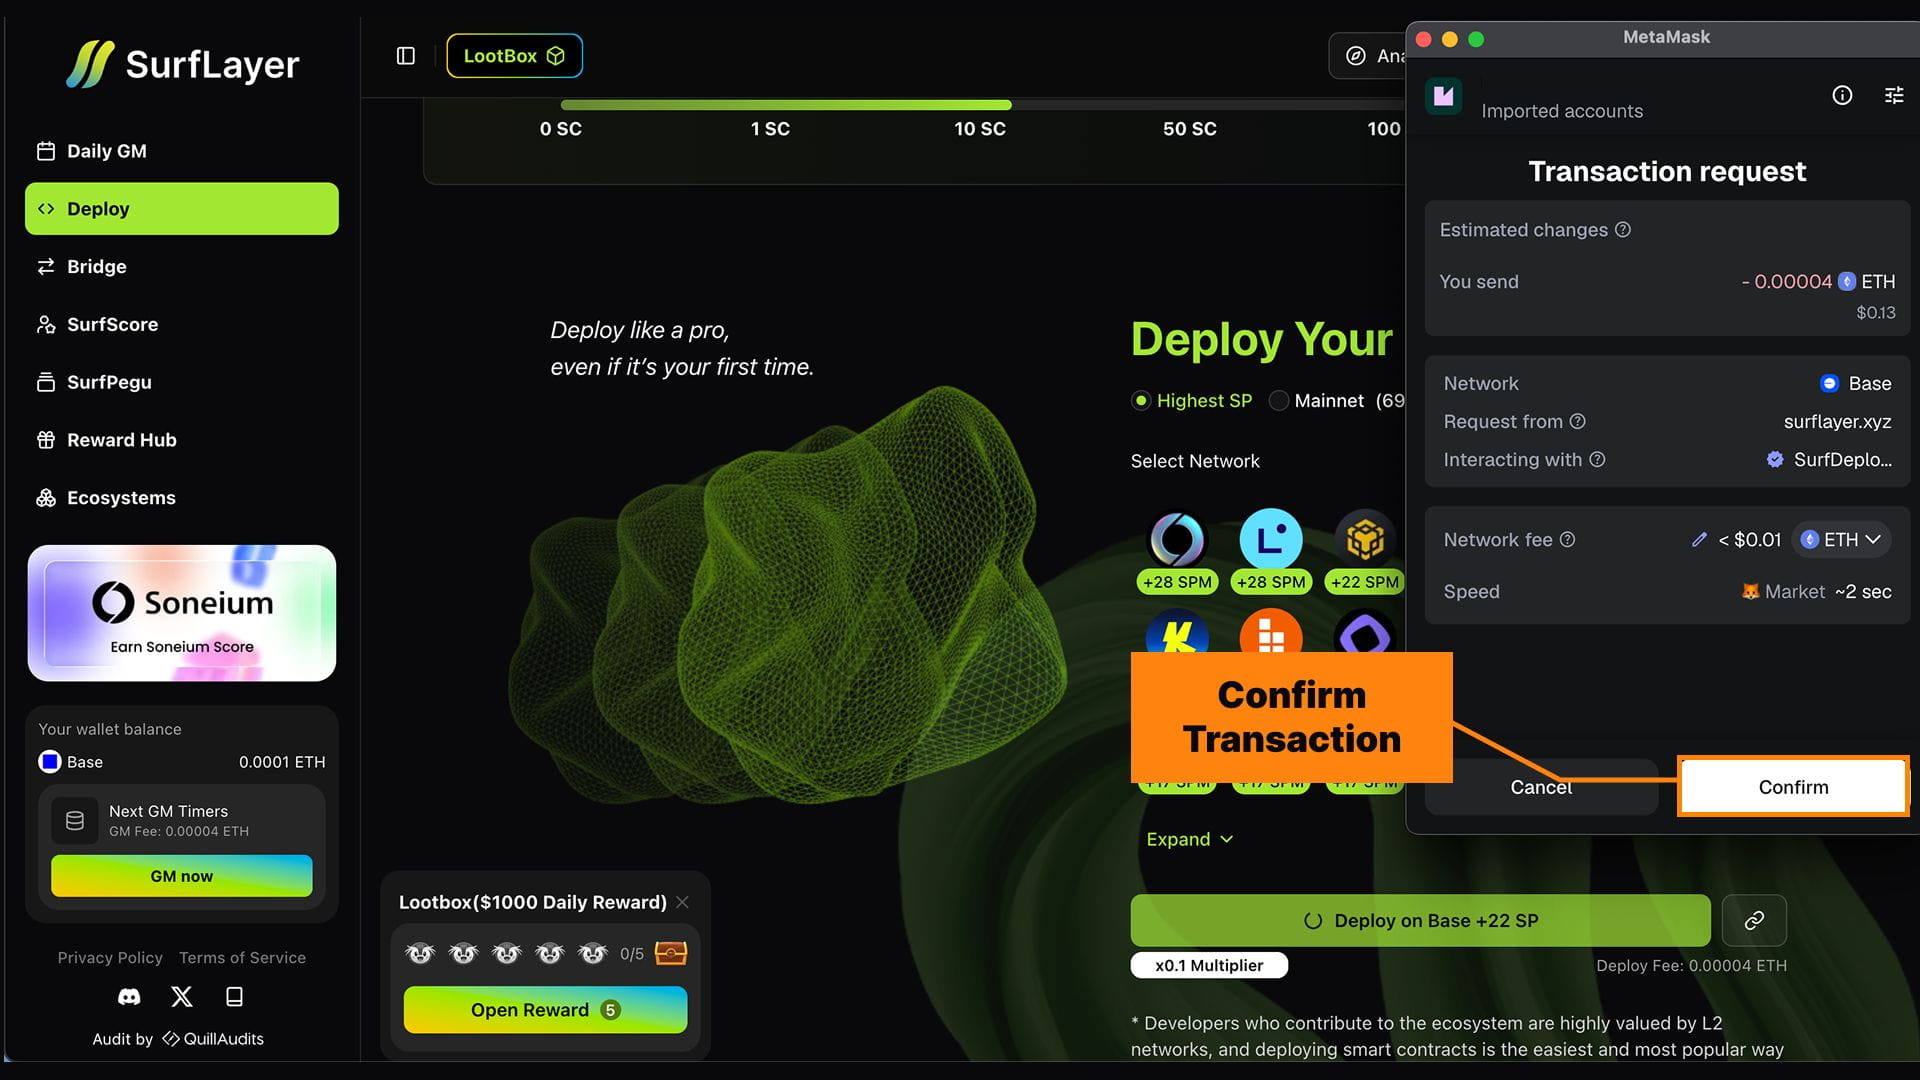The height and width of the screenshot is (1080, 1920).
Task: Click the sidebar collapse panel icon
Action: 405,56
